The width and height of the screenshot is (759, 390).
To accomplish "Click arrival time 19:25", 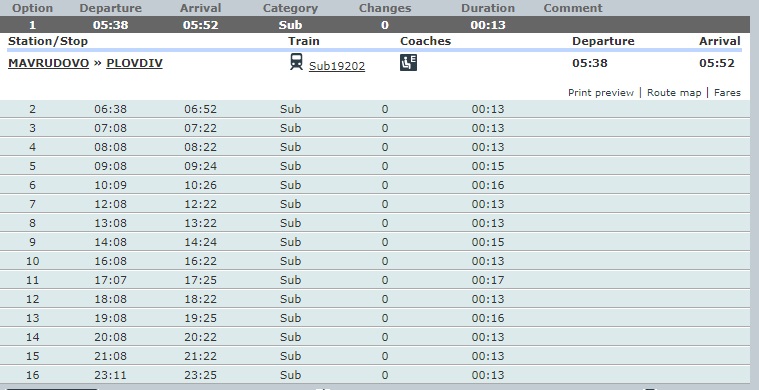I will click(200, 318).
